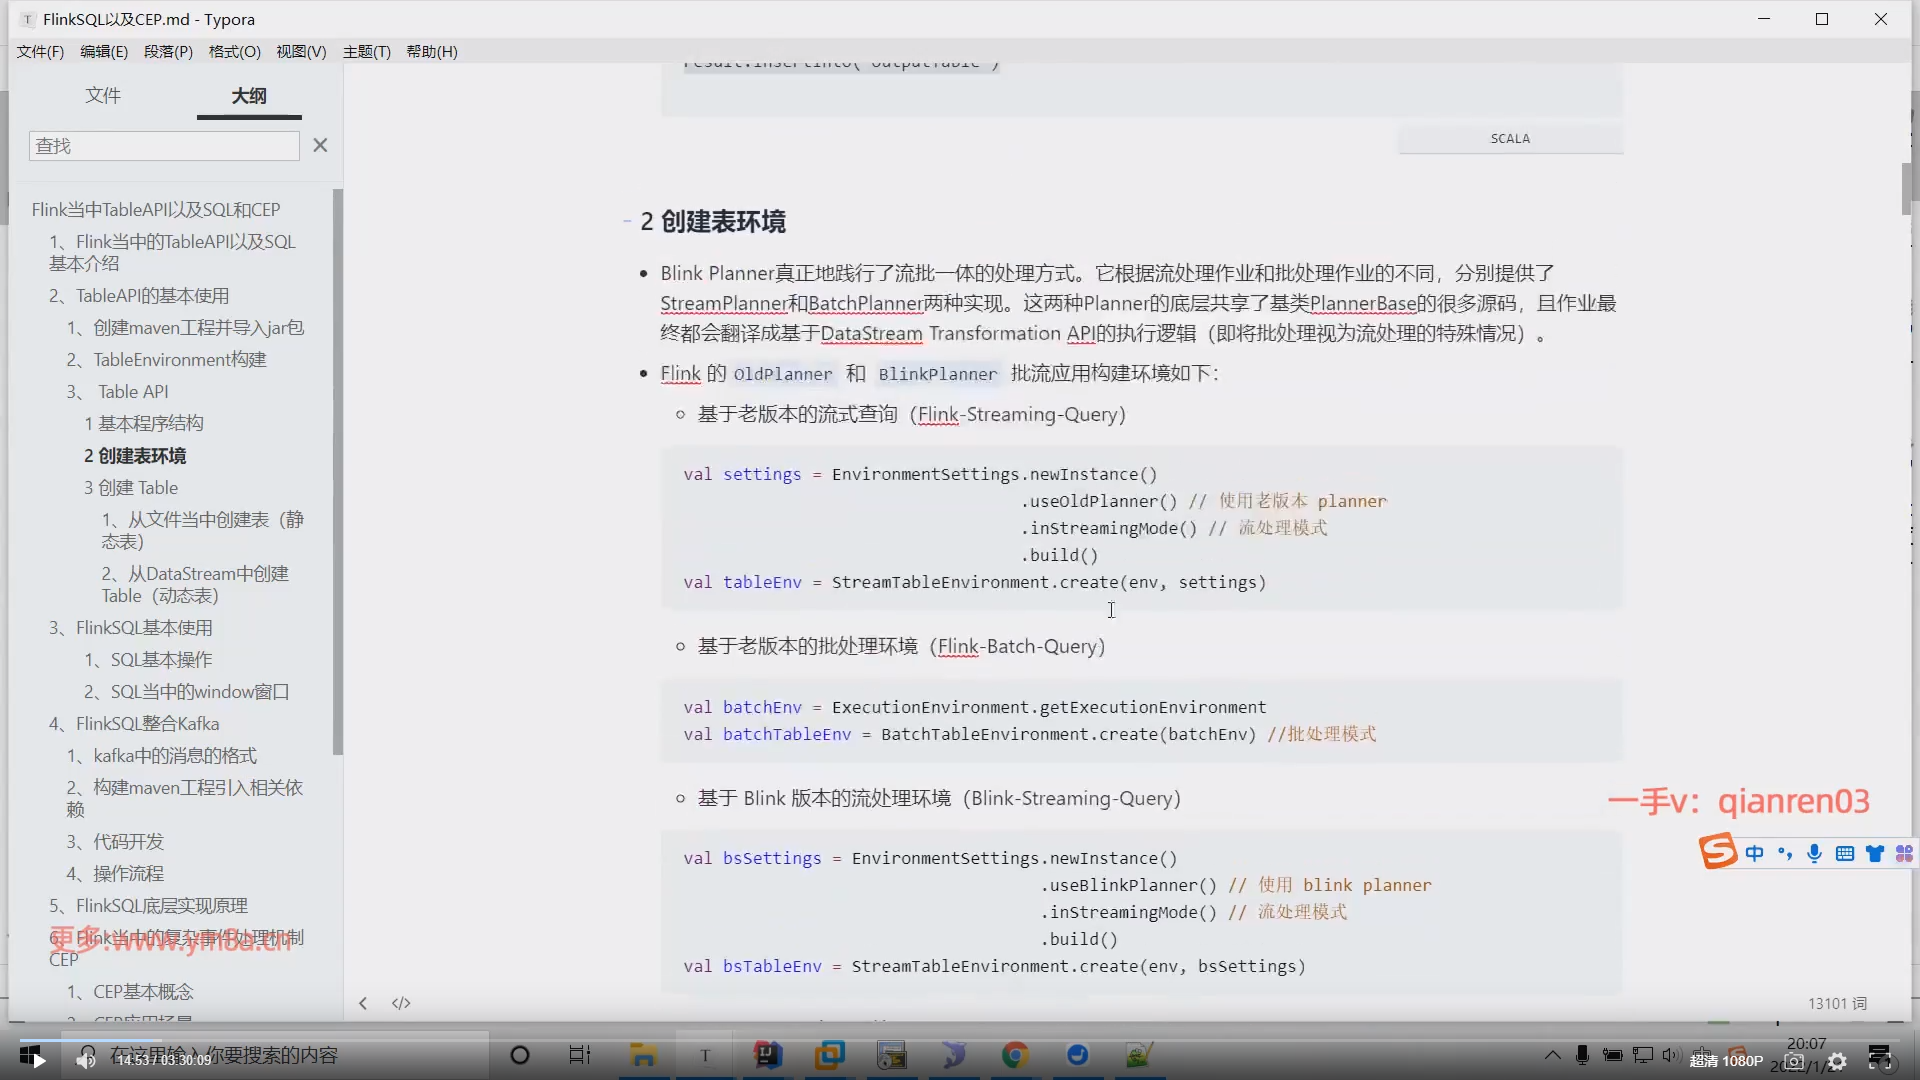Open File Explorer from taskbar

pyautogui.click(x=643, y=1055)
